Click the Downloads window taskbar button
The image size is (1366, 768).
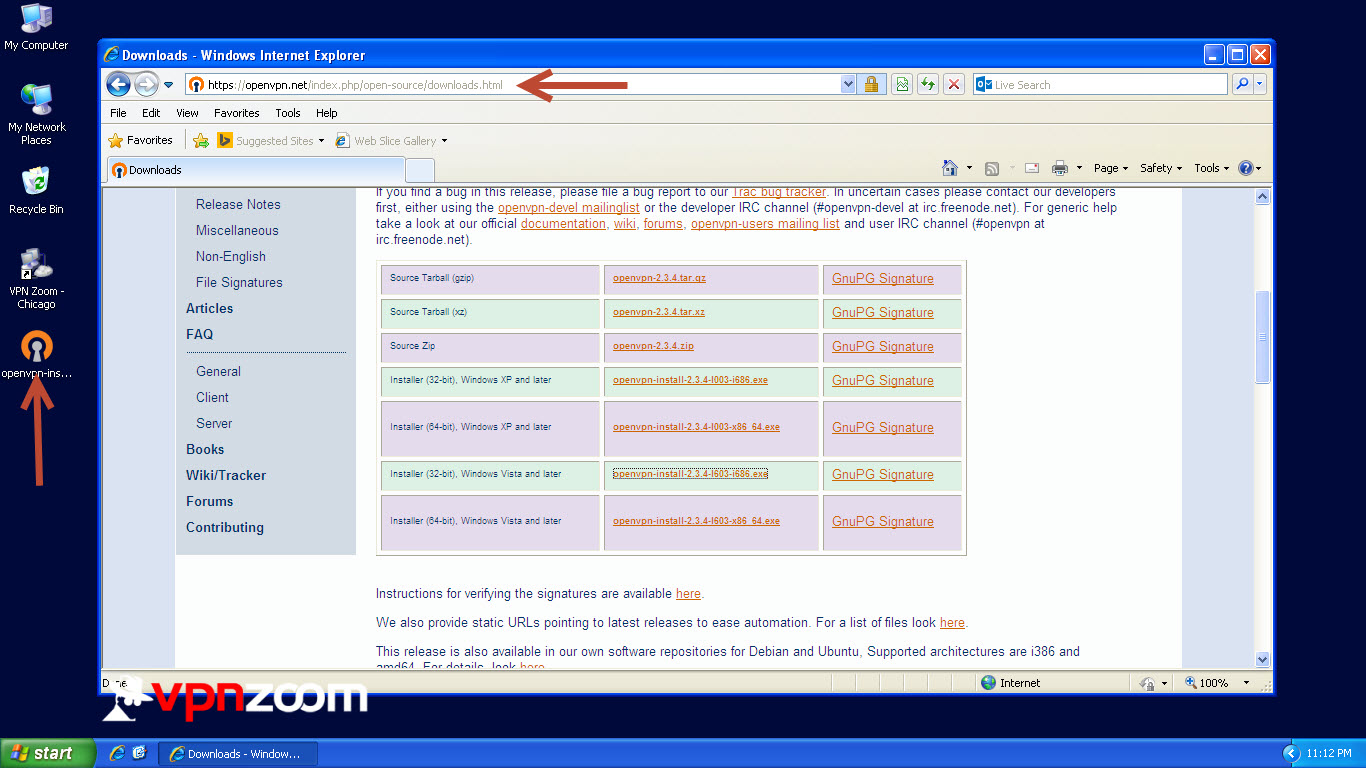239,754
